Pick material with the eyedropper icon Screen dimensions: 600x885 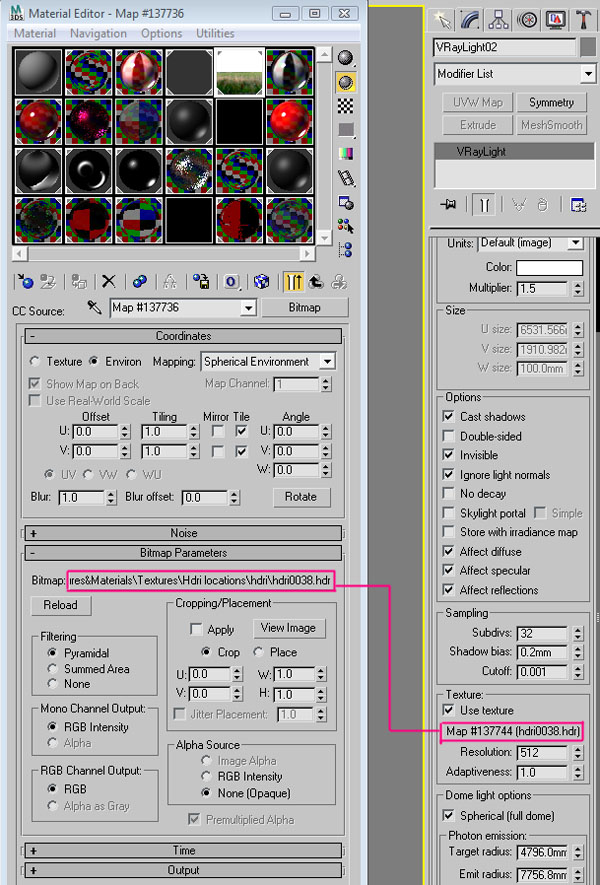[x=94, y=308]
